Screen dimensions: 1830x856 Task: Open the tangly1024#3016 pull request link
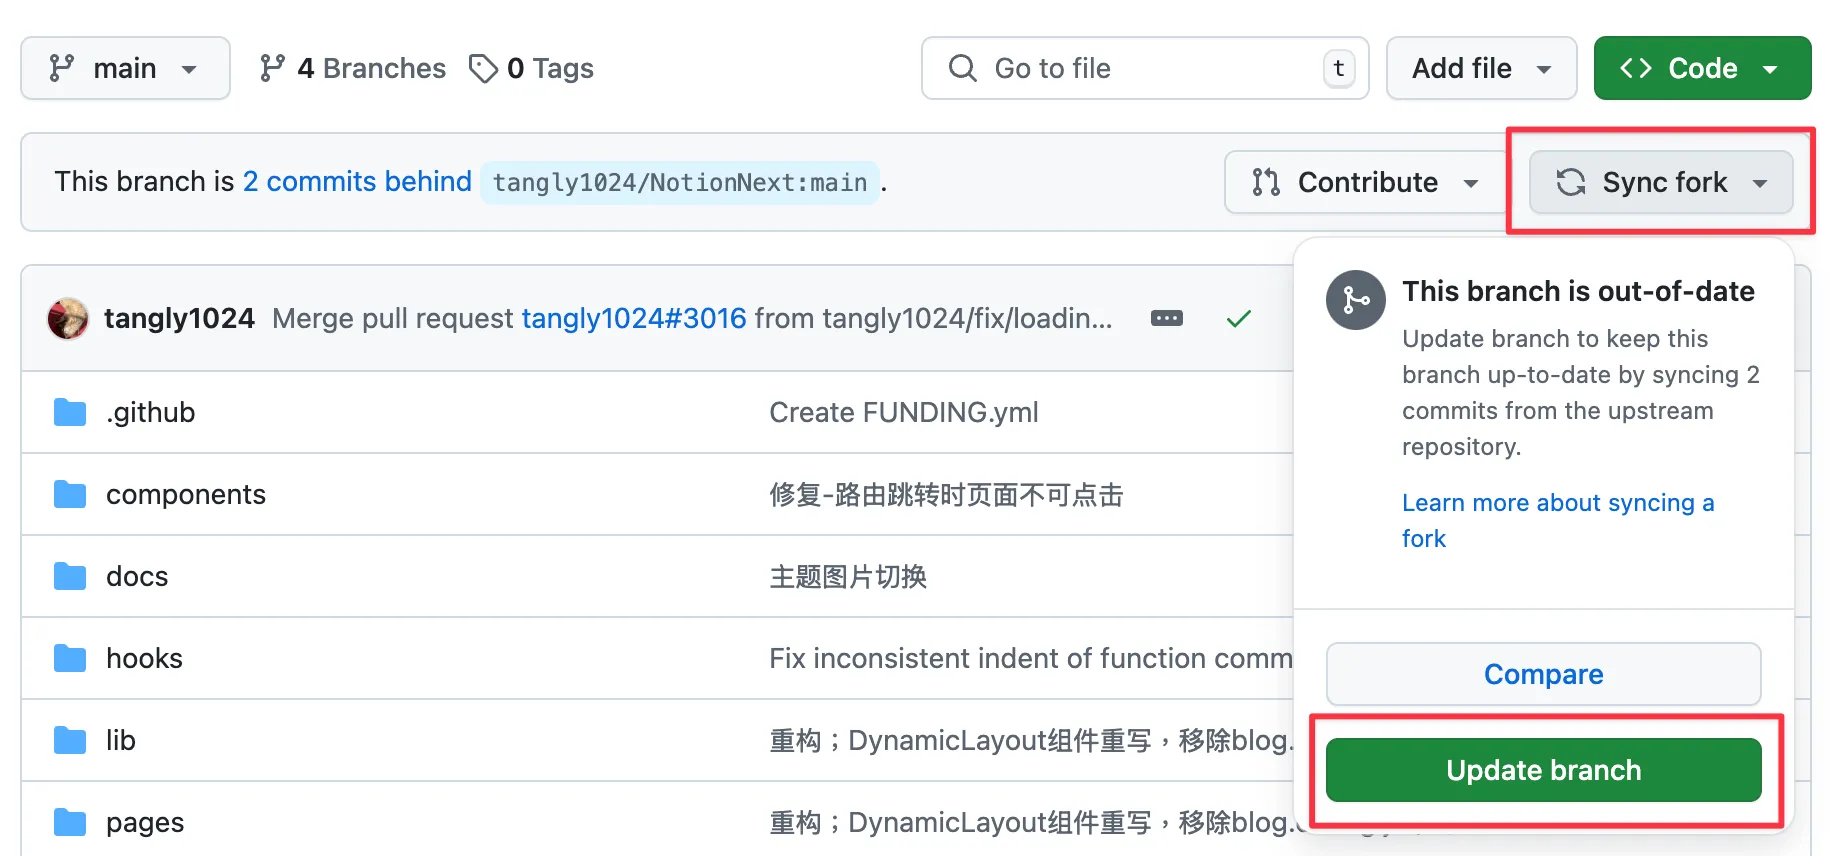[634, 318]
